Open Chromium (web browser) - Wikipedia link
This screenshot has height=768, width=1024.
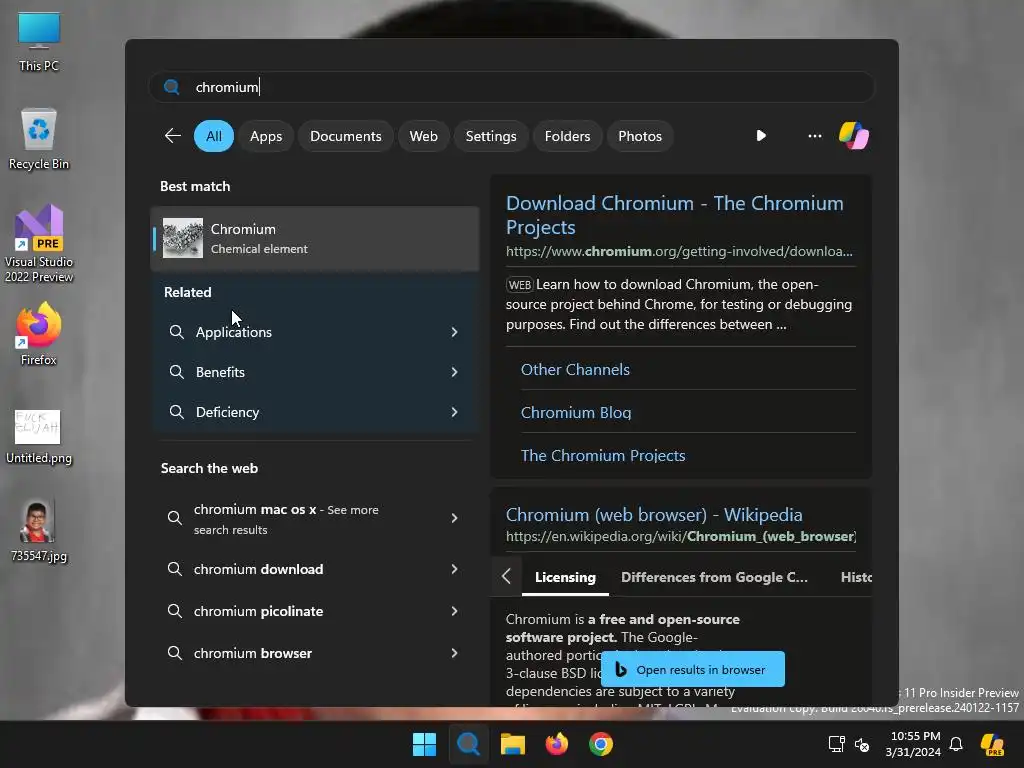(654, 515)
